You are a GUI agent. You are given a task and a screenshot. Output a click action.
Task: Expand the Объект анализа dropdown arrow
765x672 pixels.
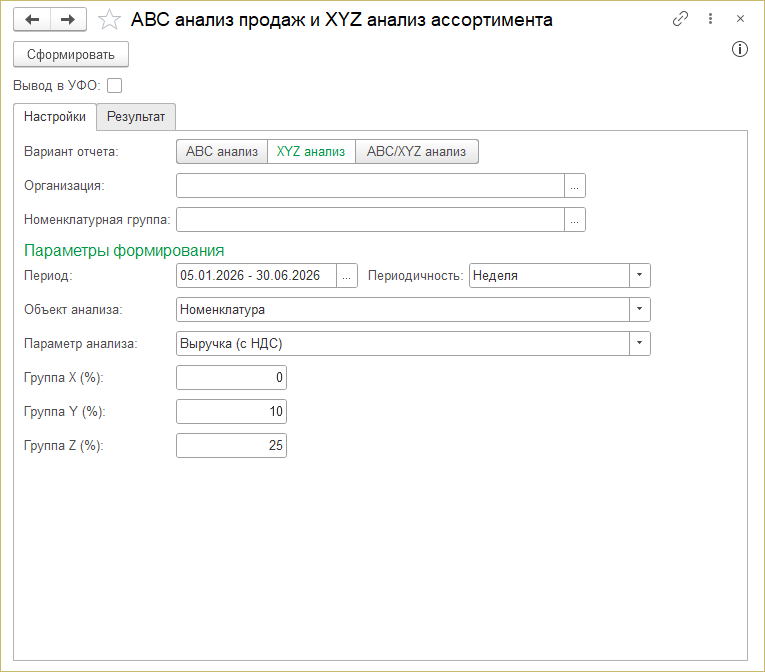coord(640,309)
